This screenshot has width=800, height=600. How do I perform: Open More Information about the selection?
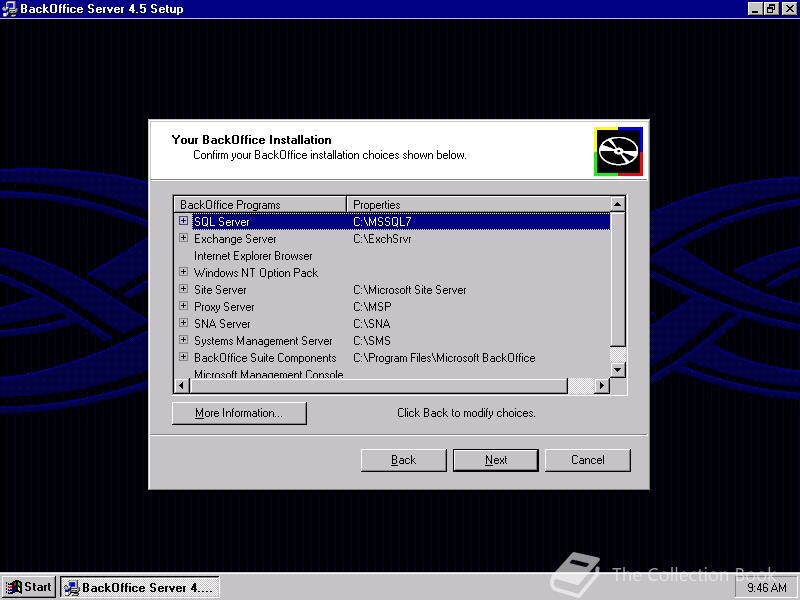pyautogui.click(x=239, y=413)
